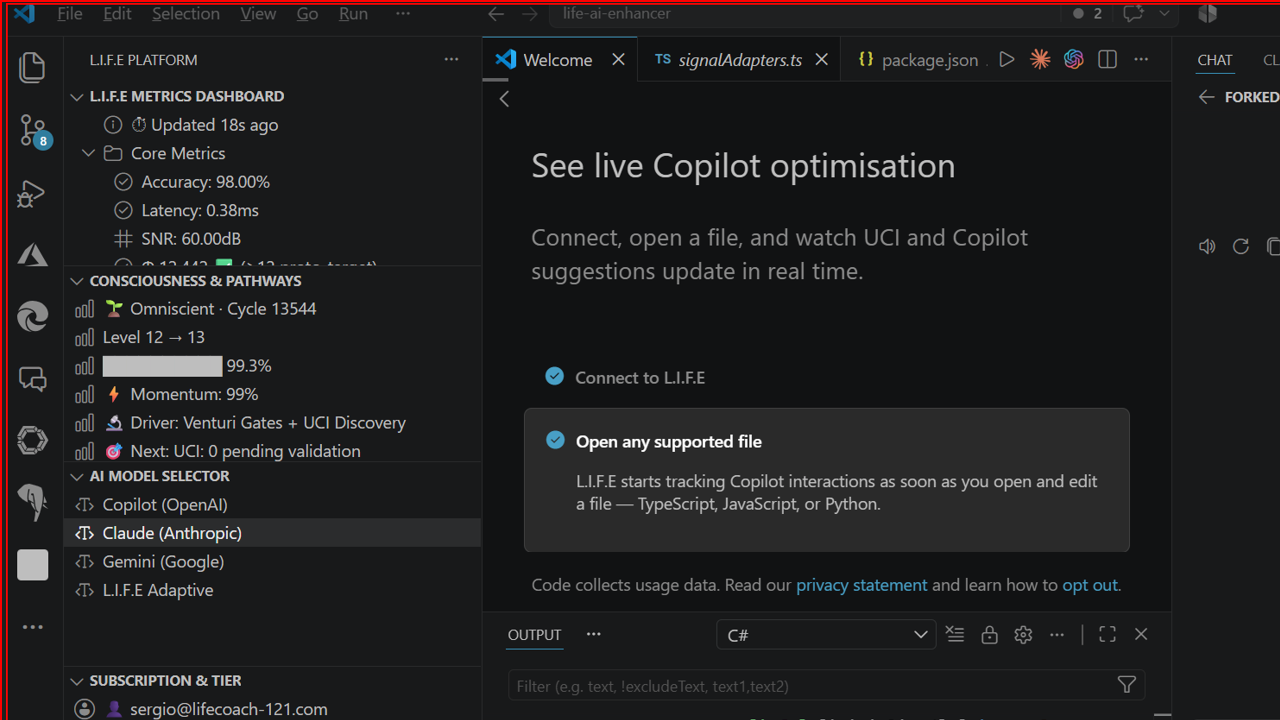Toggle the chat icon in title bar
Viewport: 1280px width, 720px height.
coord(1133,14)
